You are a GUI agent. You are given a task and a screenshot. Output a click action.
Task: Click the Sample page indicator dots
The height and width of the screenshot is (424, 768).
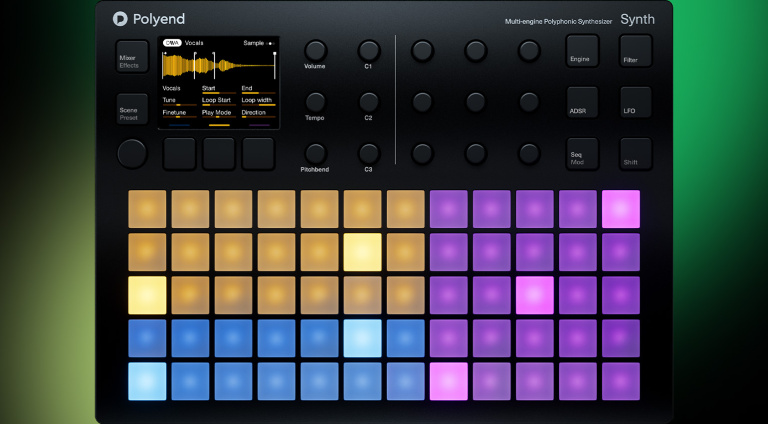coord(269,43)
